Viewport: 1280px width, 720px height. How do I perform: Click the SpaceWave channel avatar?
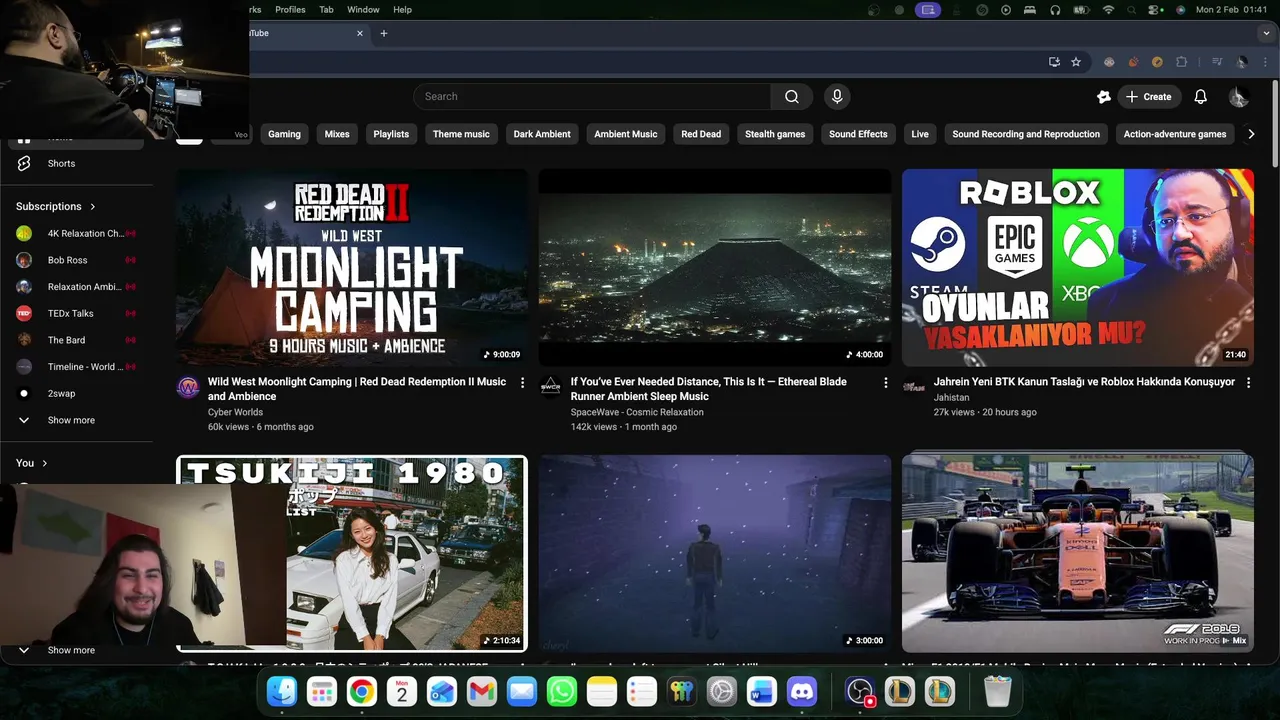550,388
